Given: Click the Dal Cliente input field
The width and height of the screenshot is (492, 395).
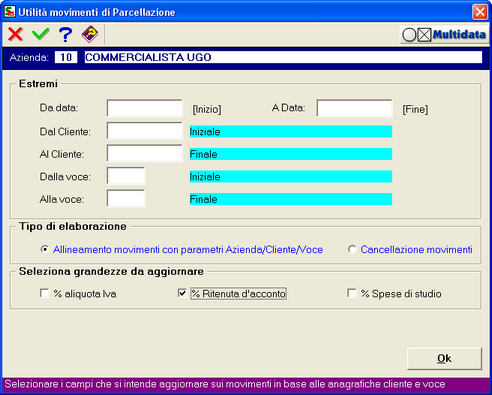Looking at the screenshot, I should pos(145,131).
